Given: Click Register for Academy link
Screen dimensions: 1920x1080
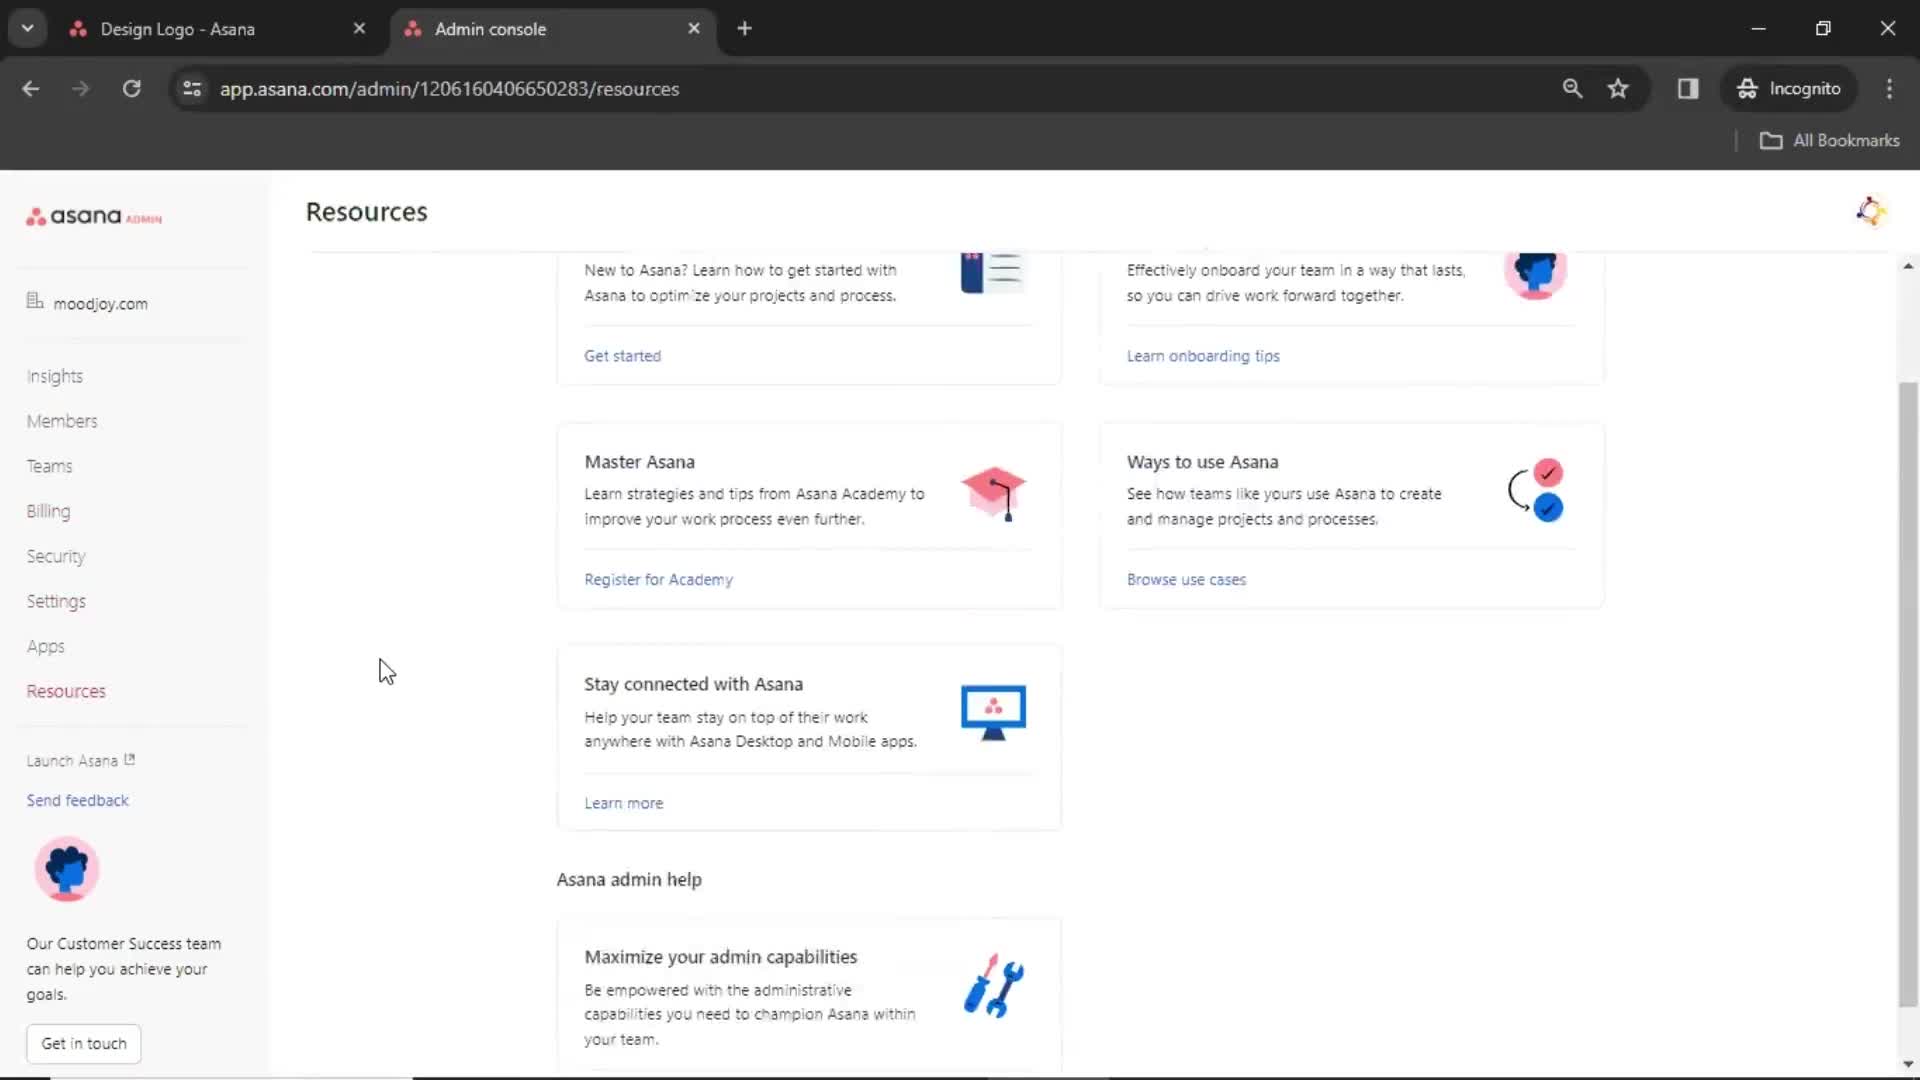Looking at the screenshot, I should 658,579.
